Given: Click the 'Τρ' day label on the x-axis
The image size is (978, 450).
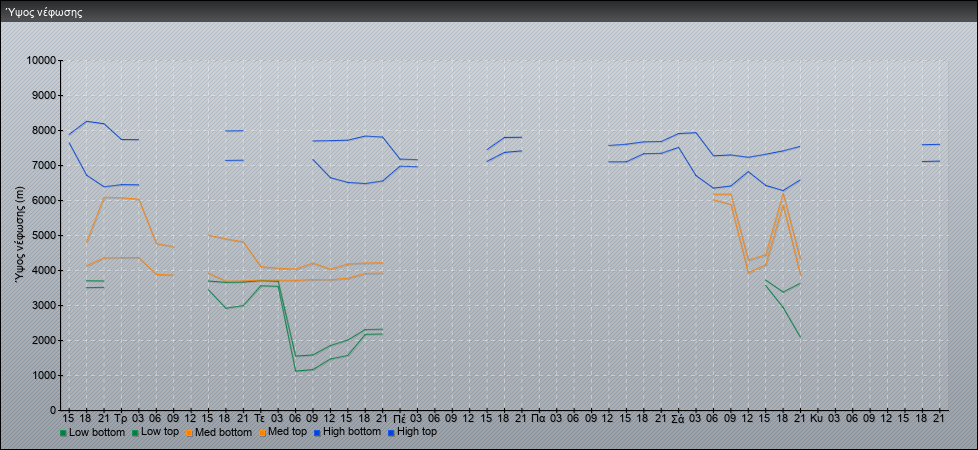Looking at the screenshot, I should coord(120,419).
